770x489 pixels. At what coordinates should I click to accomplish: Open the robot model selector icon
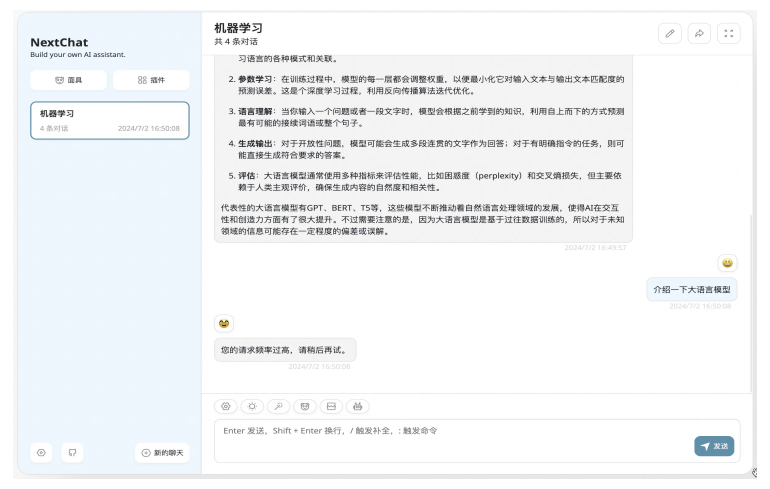point(358,406)
